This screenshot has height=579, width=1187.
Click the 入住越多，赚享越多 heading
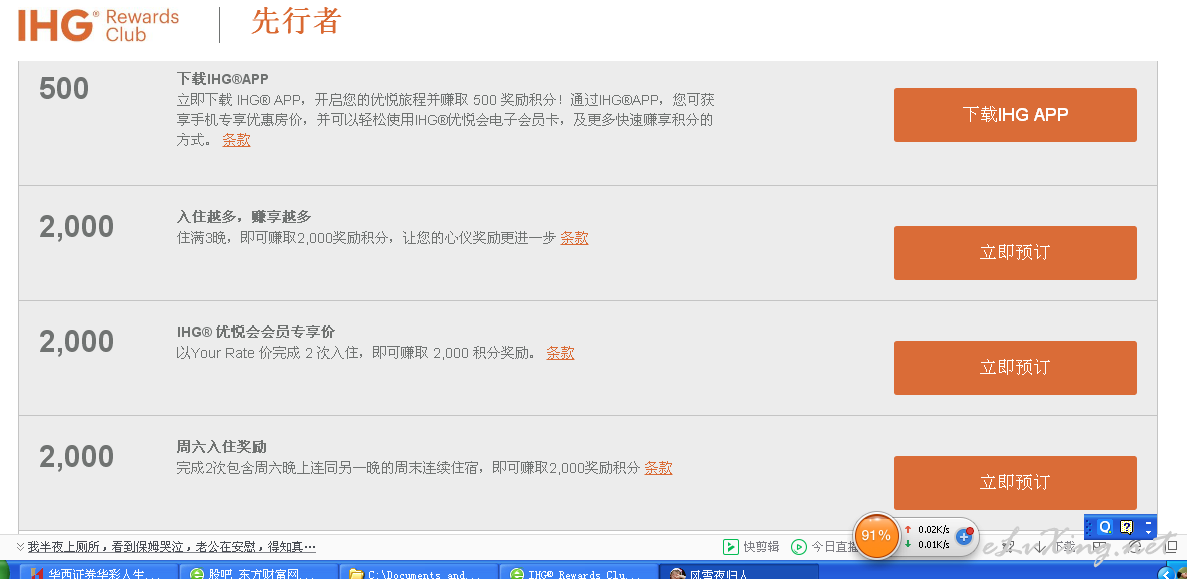point(244,217)
